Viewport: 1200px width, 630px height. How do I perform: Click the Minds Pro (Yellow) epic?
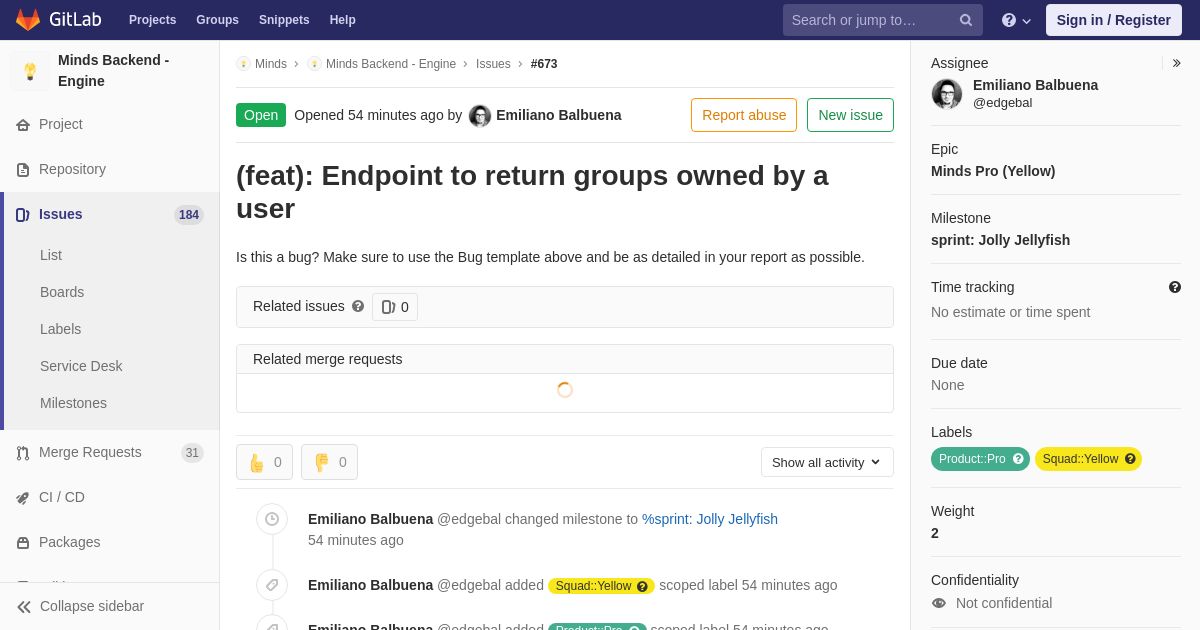click(x=993, y=171)
